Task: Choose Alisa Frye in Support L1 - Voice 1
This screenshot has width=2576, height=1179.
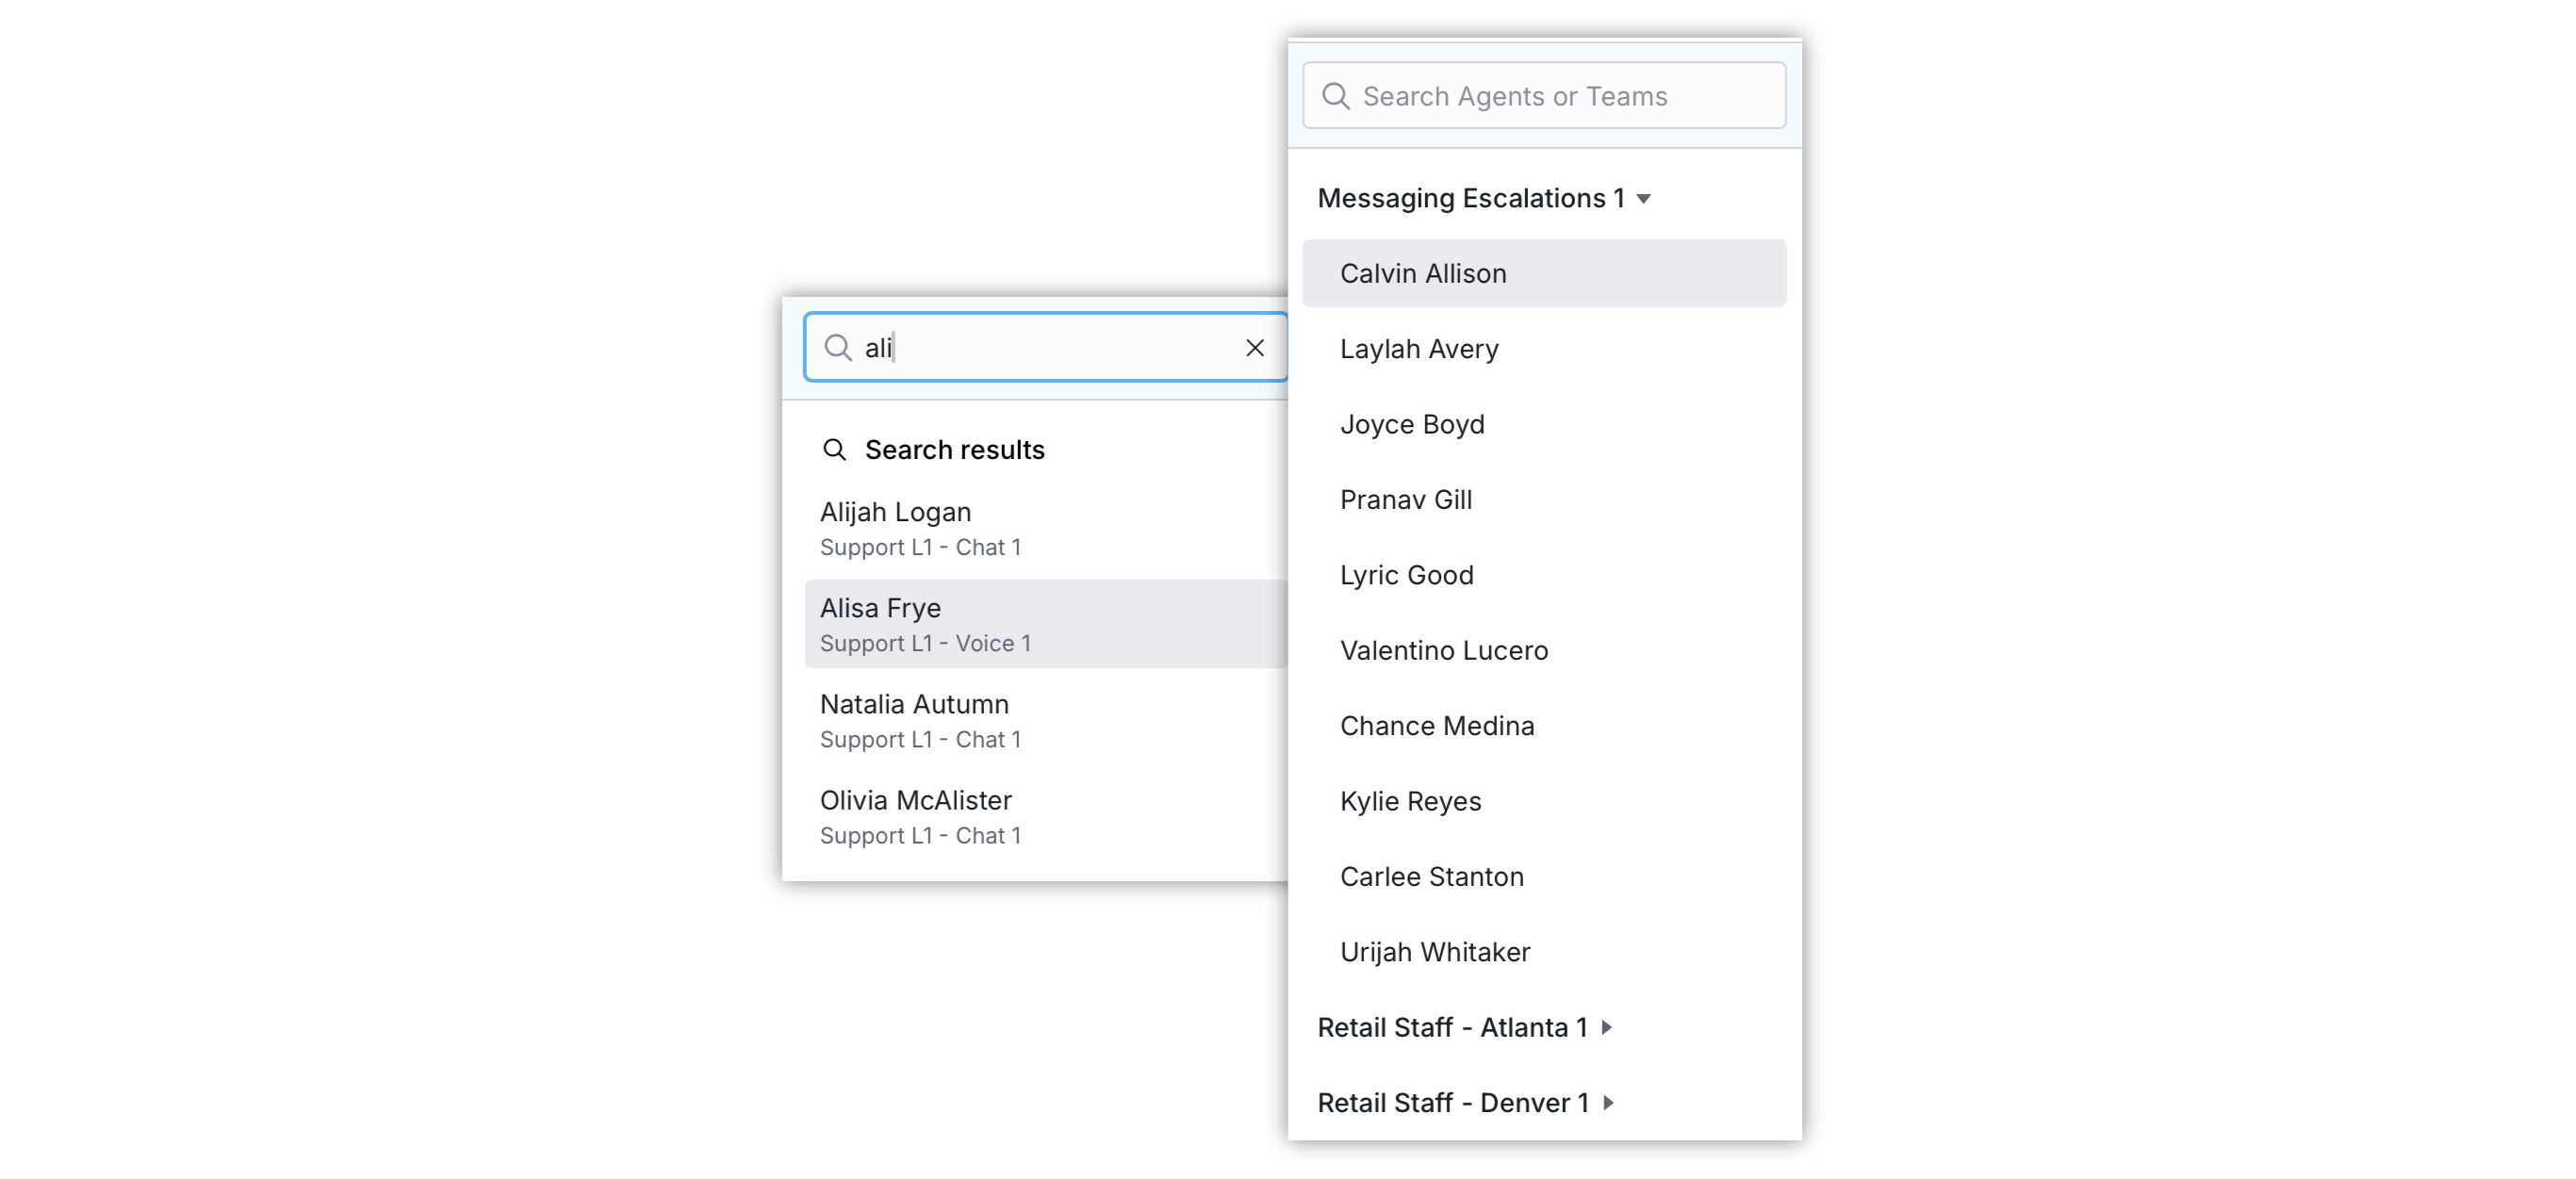Action: click(x=1045, y=624)
